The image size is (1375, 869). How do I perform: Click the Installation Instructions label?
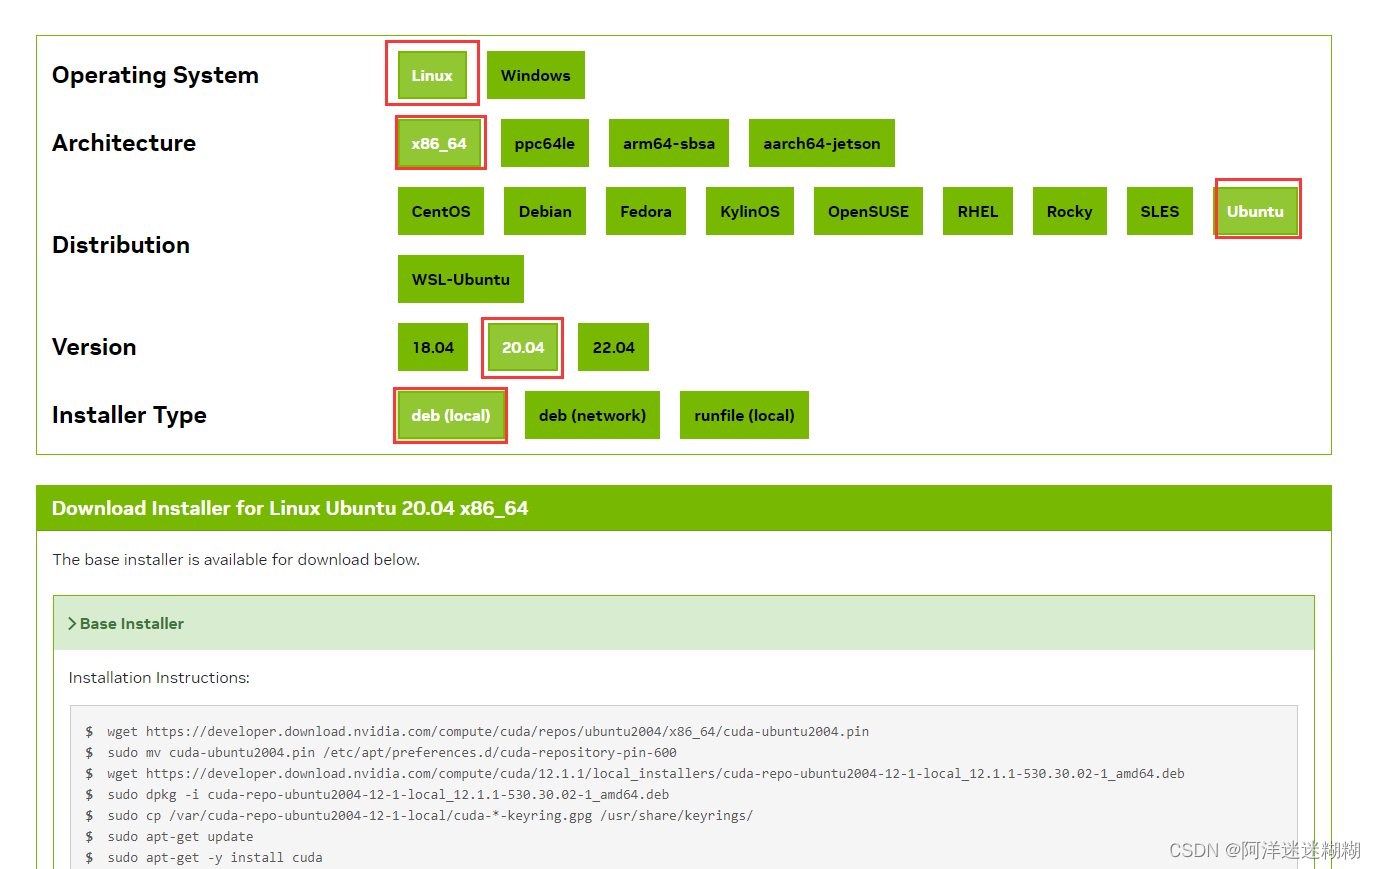tap(159, 677)
